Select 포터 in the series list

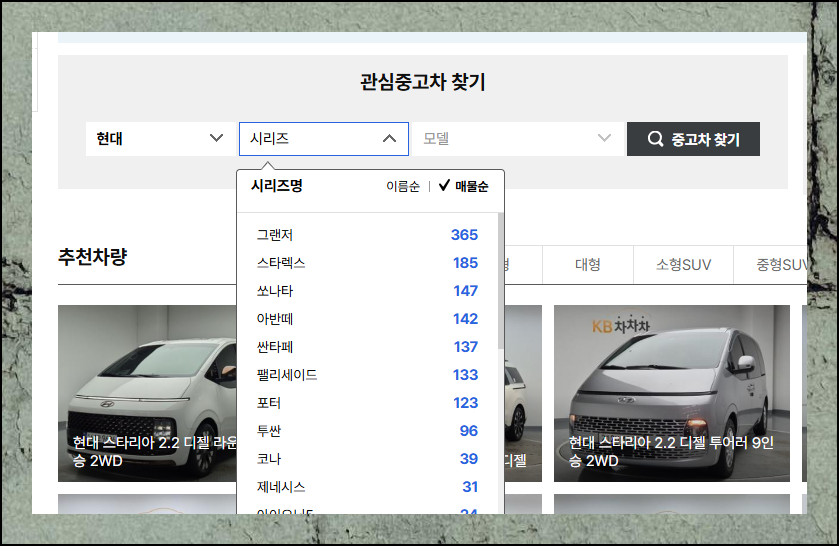coord(367,403)
